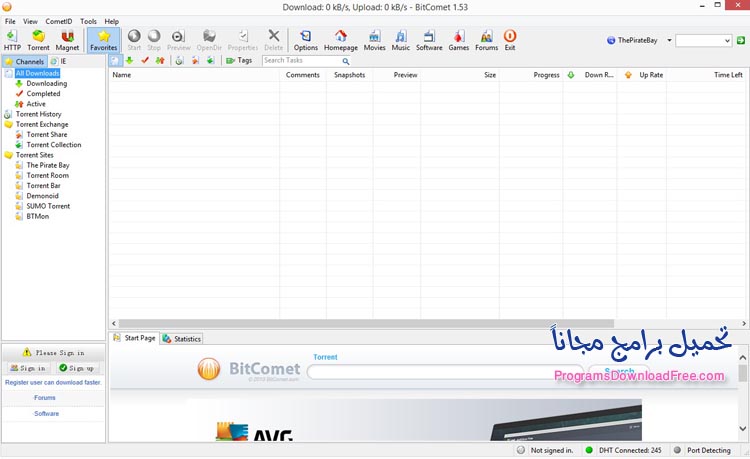The height and width of the screenshot is (459, 750).
Task: Click the greyed-out Start button
Action: click(134, 40)
